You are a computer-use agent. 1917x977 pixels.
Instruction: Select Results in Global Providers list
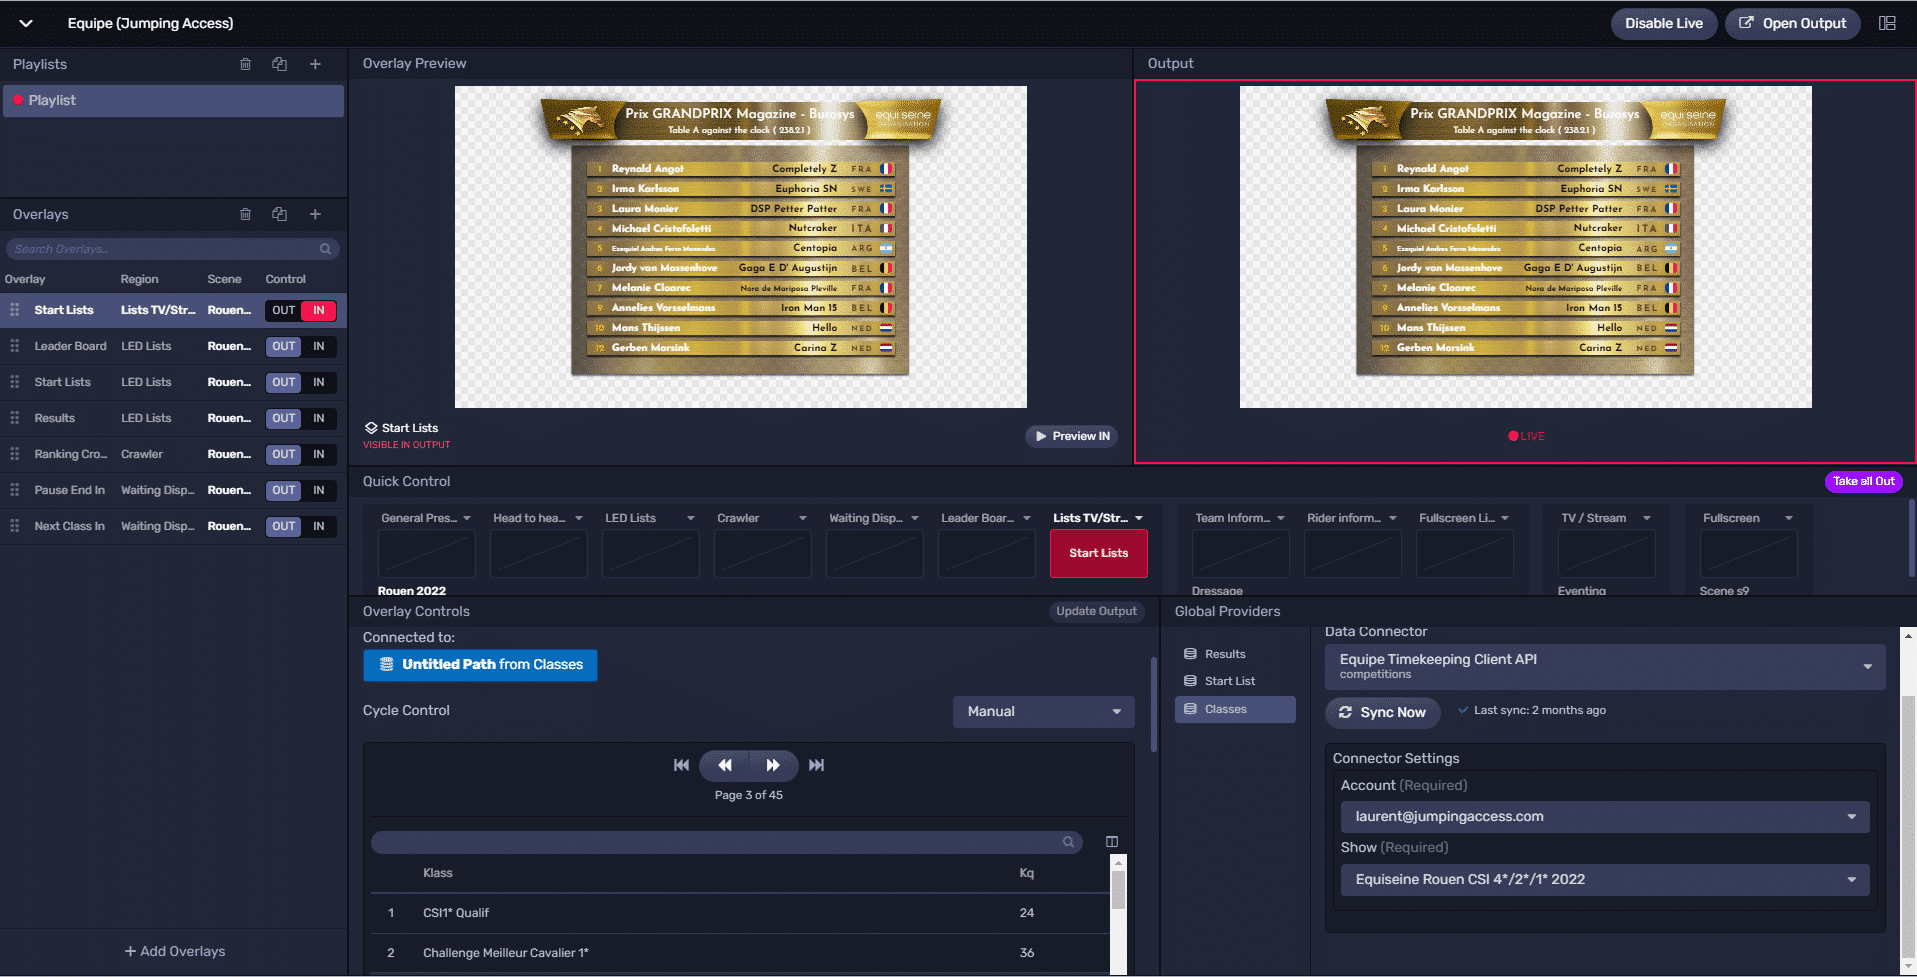coord(1225,654)
